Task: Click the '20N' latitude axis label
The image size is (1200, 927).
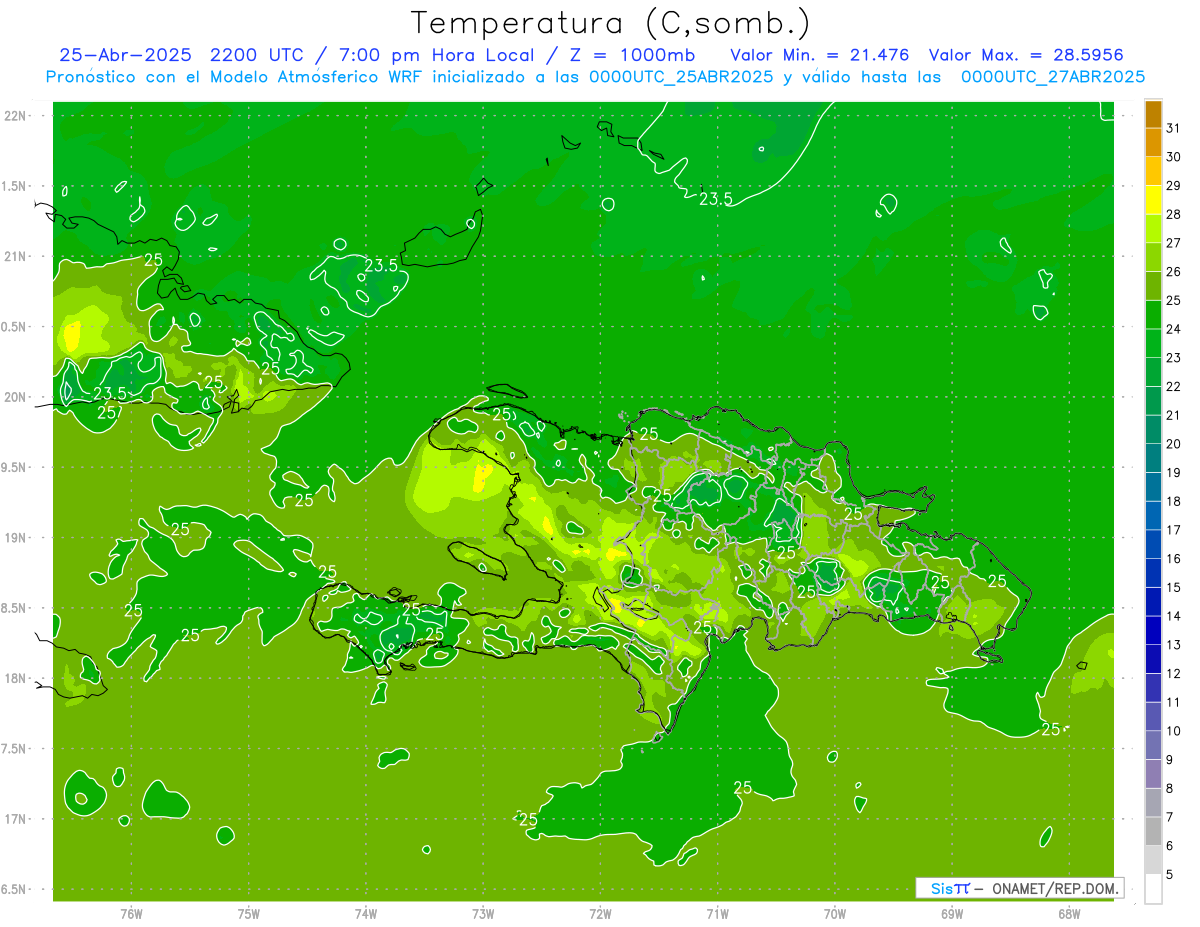Action: pyautogui.click(x=15, y=397)
